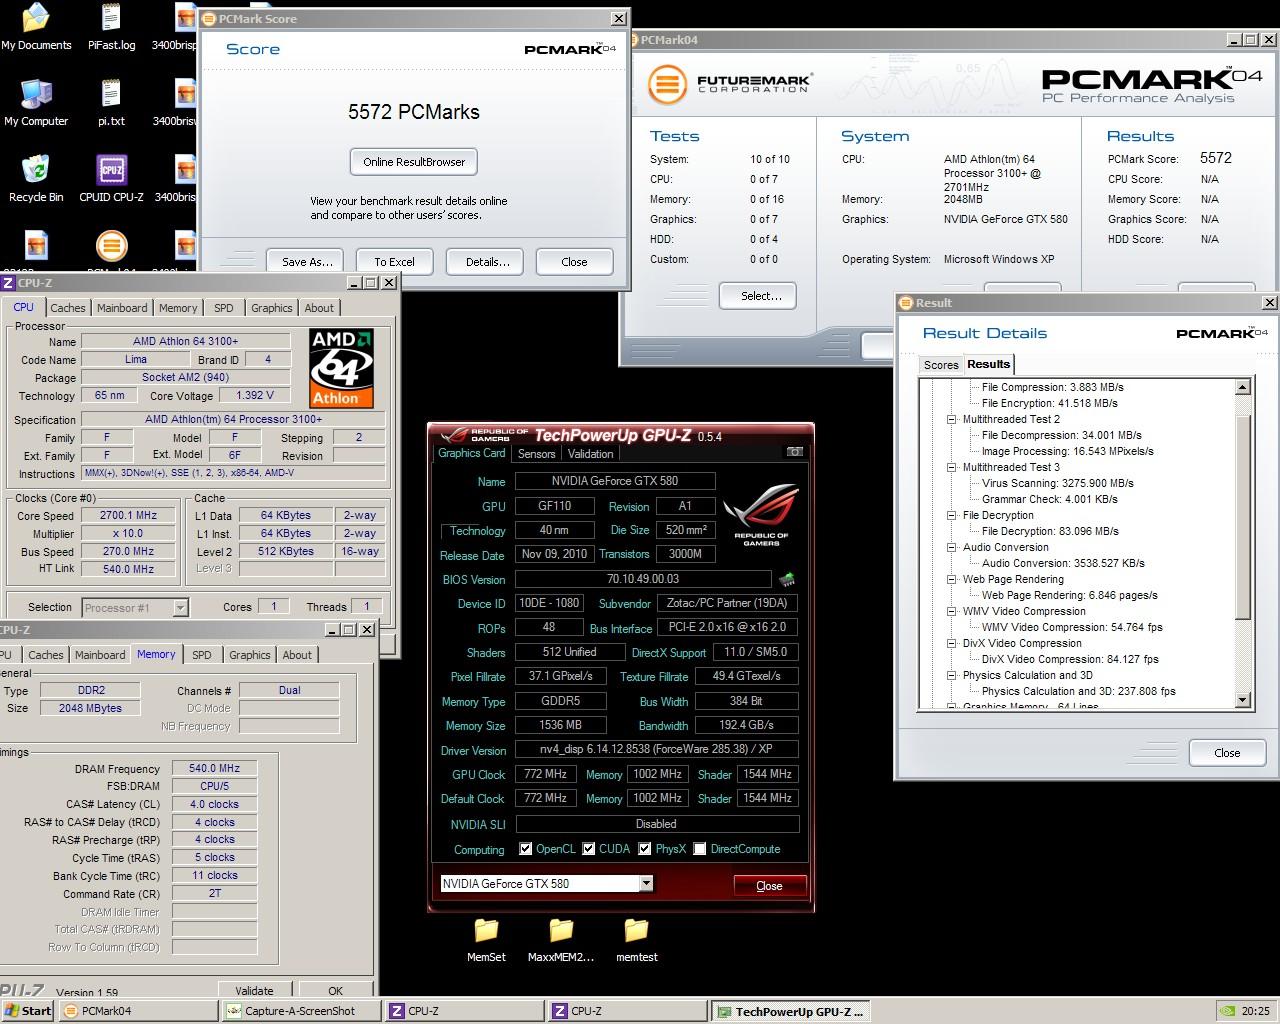The height and width of the screenshot is (1024, 1280).
Task: Click Validate button in CPU-Z
Action: point(254,991)
